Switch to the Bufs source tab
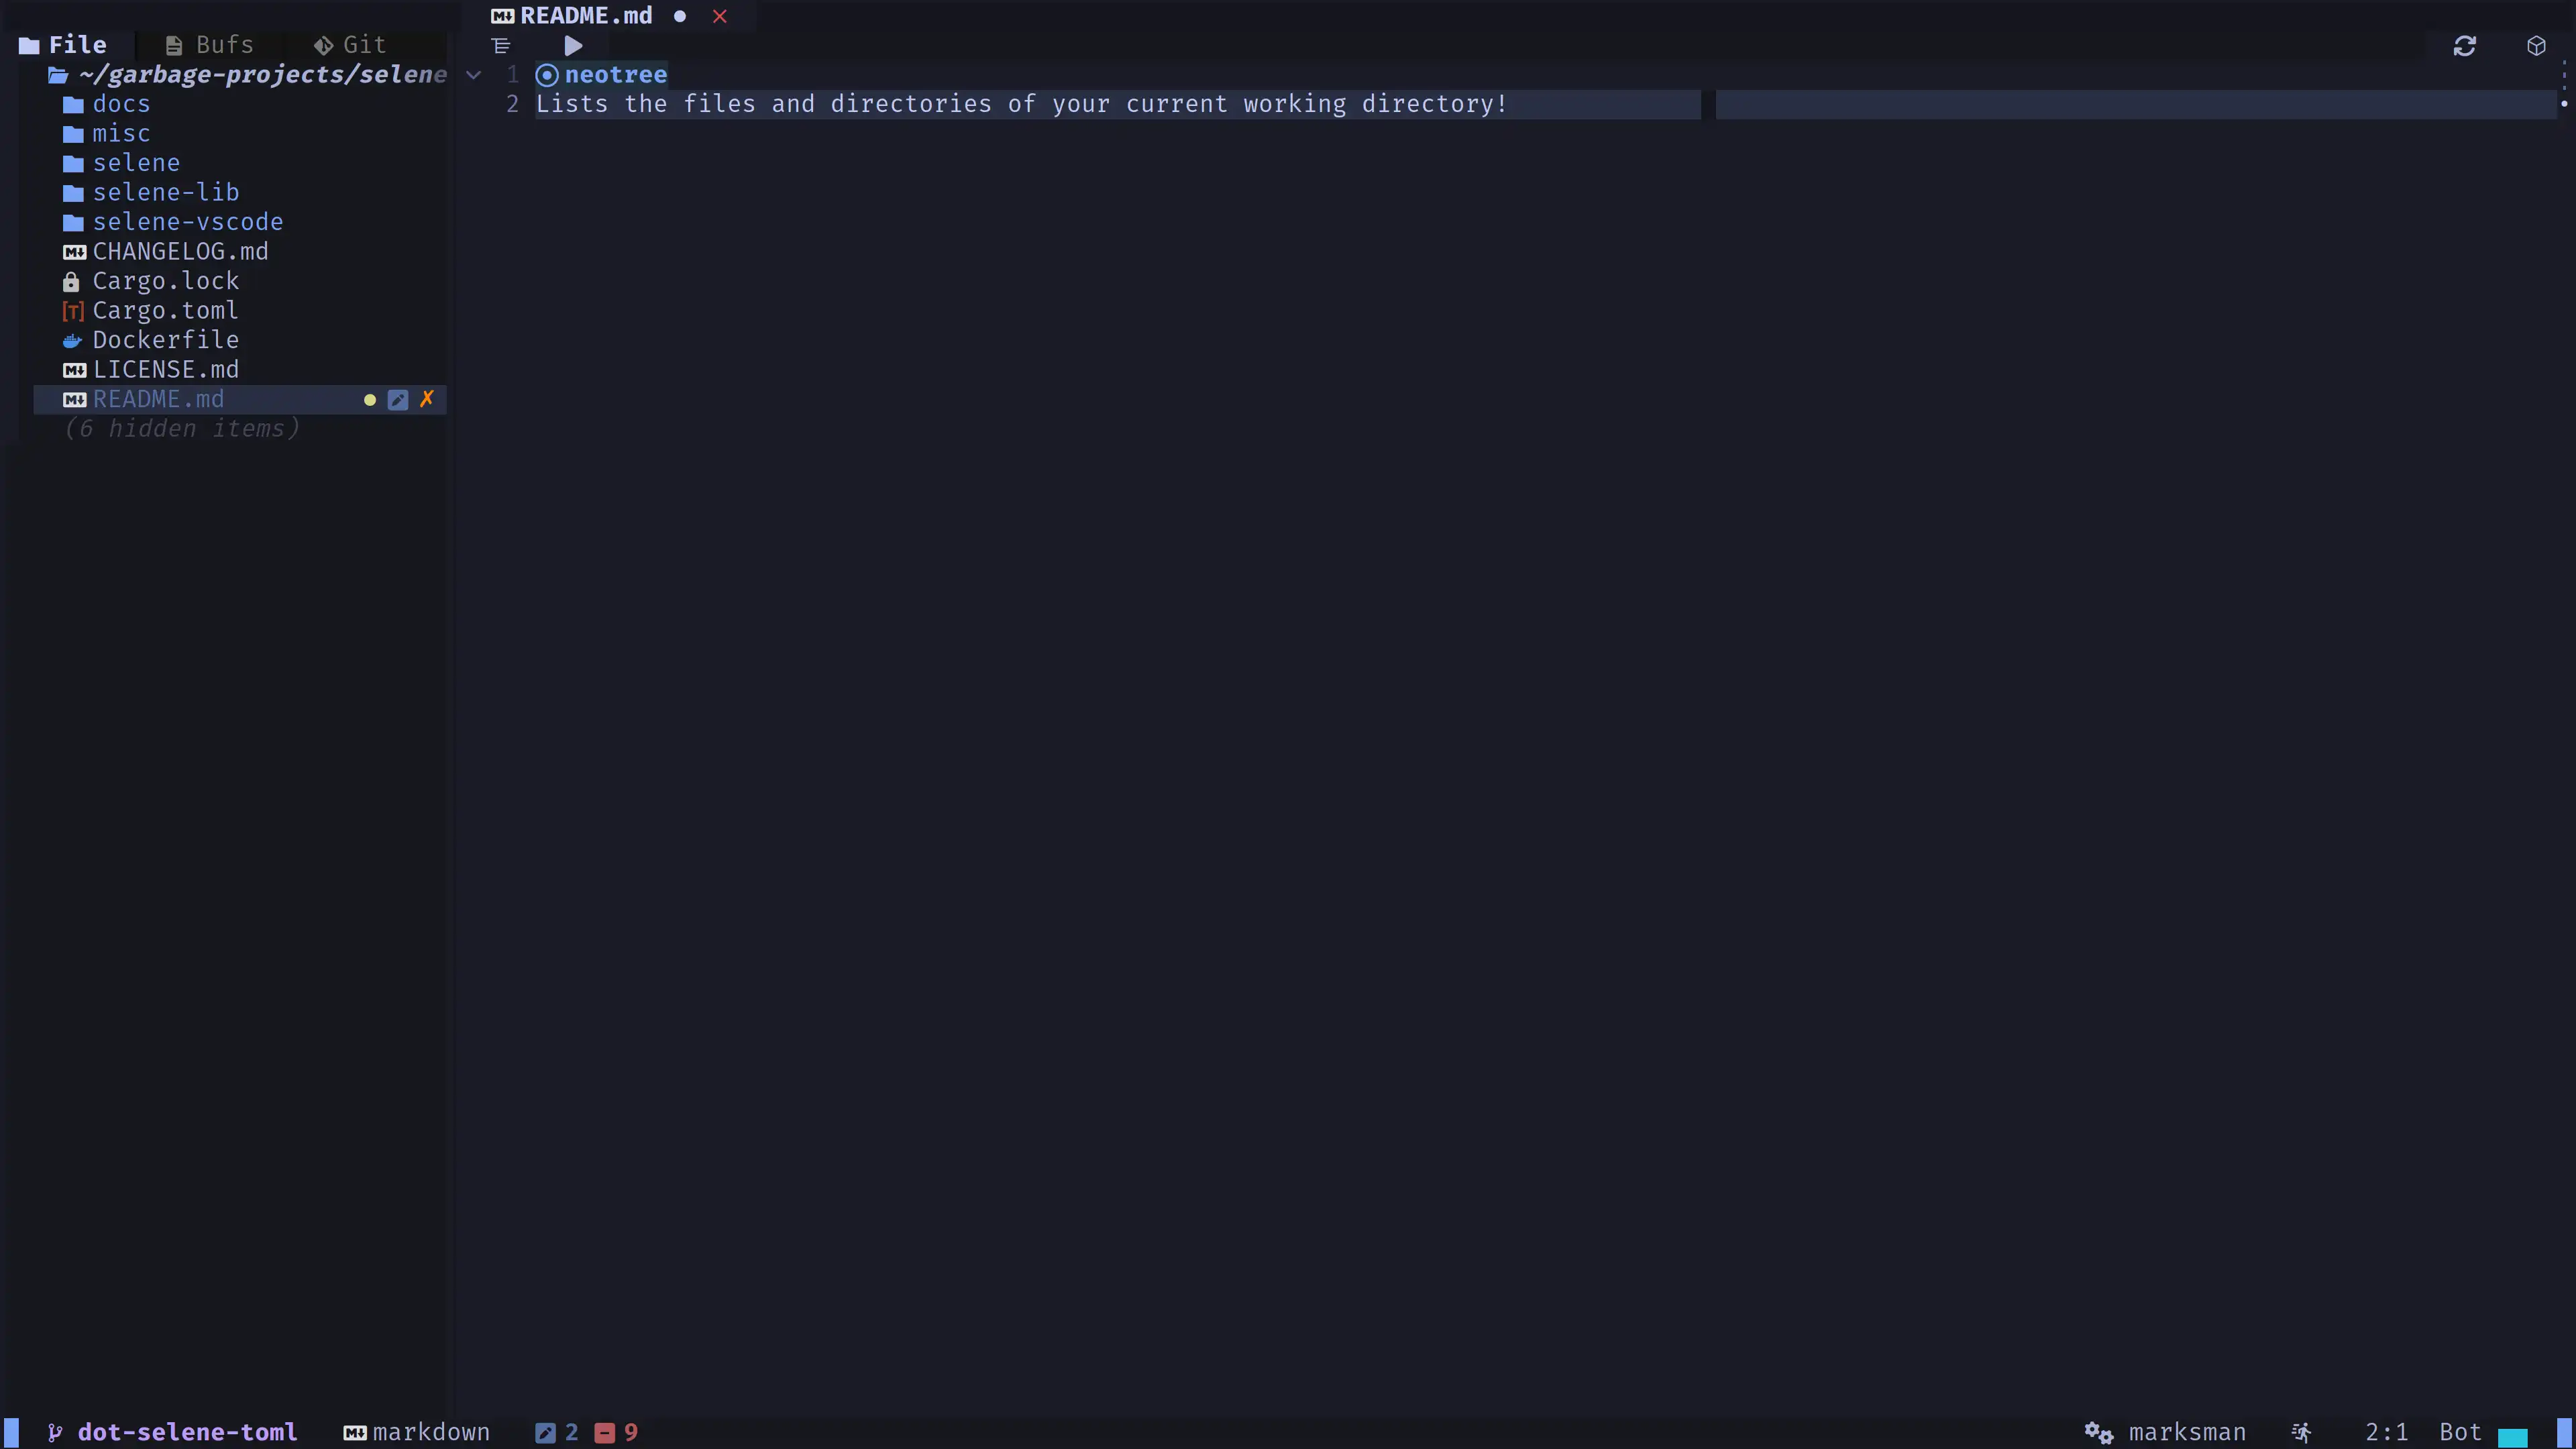Viewport: 2576px width, 1449px height. point(210,45)
